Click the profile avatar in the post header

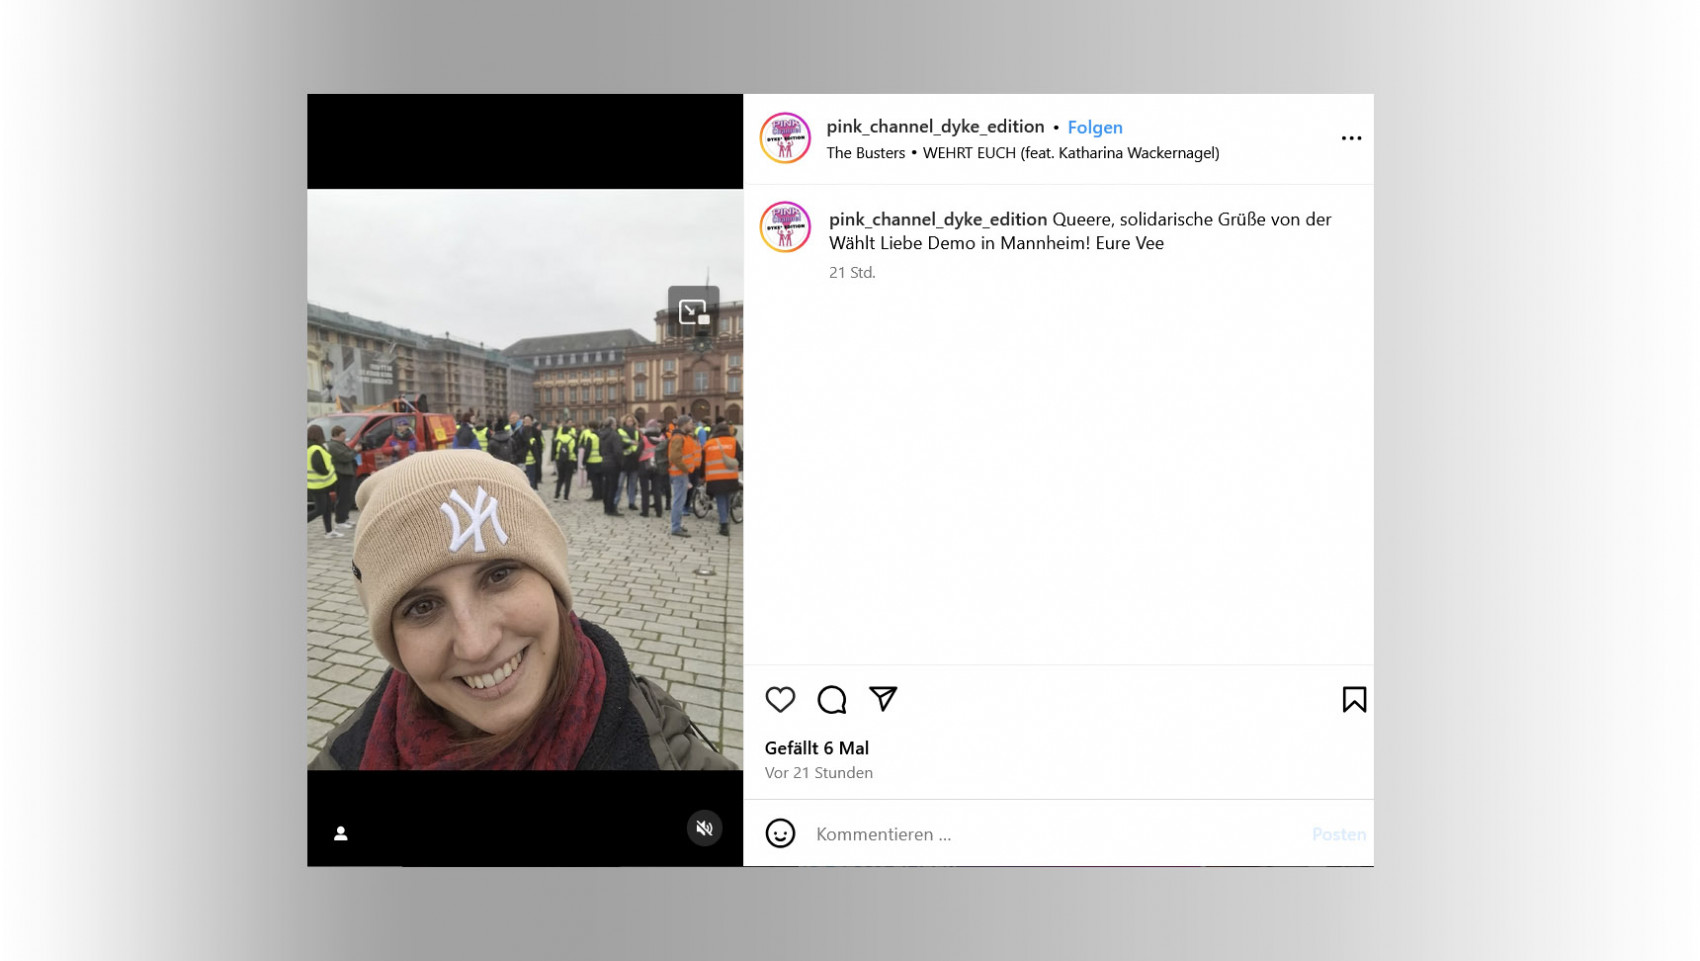(x=785, y=138)
